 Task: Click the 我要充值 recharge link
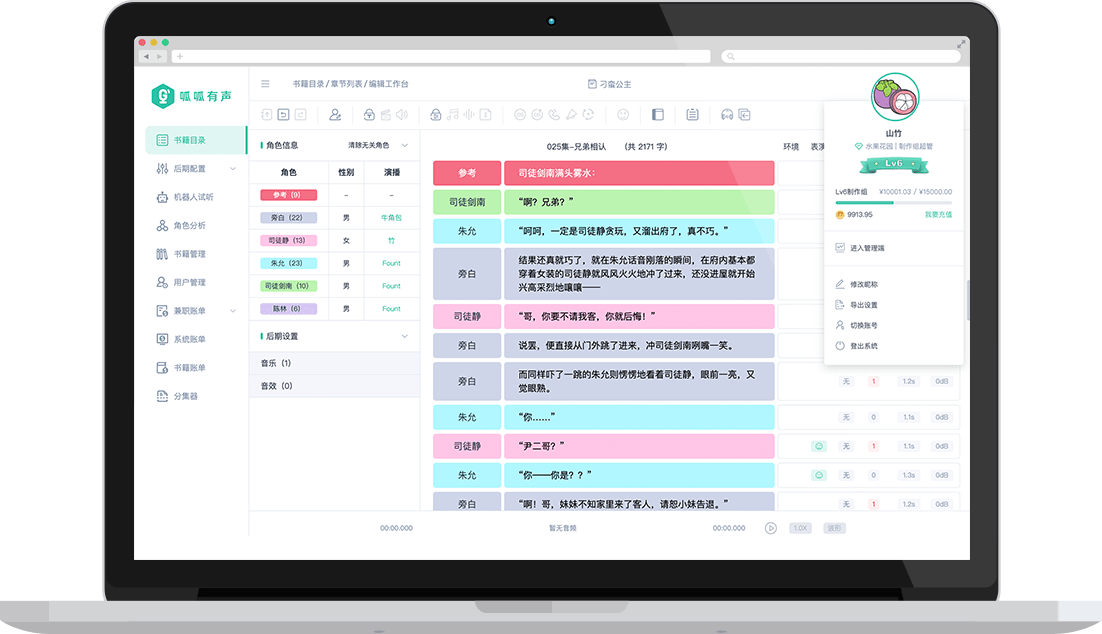(x=937, y=214)
